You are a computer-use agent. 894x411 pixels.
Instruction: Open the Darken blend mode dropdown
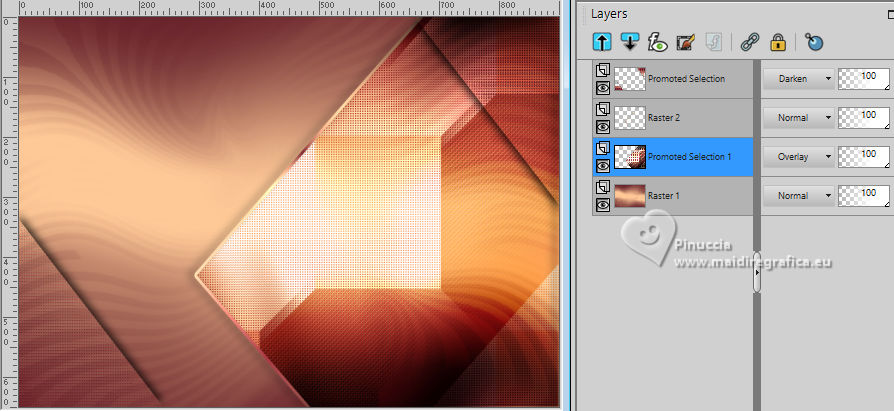click(798, 79)
